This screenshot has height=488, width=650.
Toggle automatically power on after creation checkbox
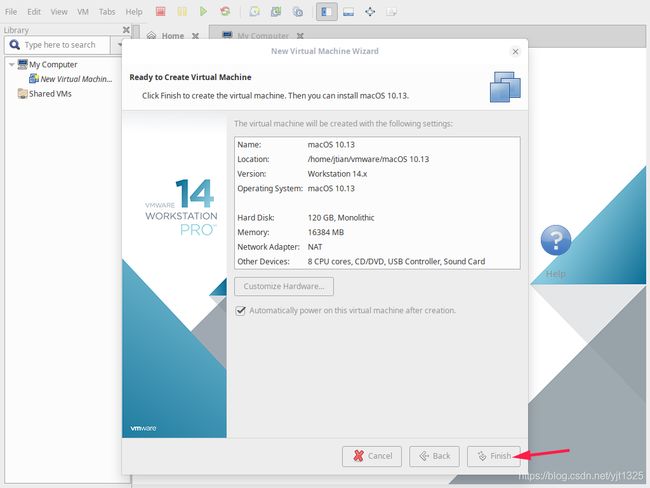coord(240,311)
